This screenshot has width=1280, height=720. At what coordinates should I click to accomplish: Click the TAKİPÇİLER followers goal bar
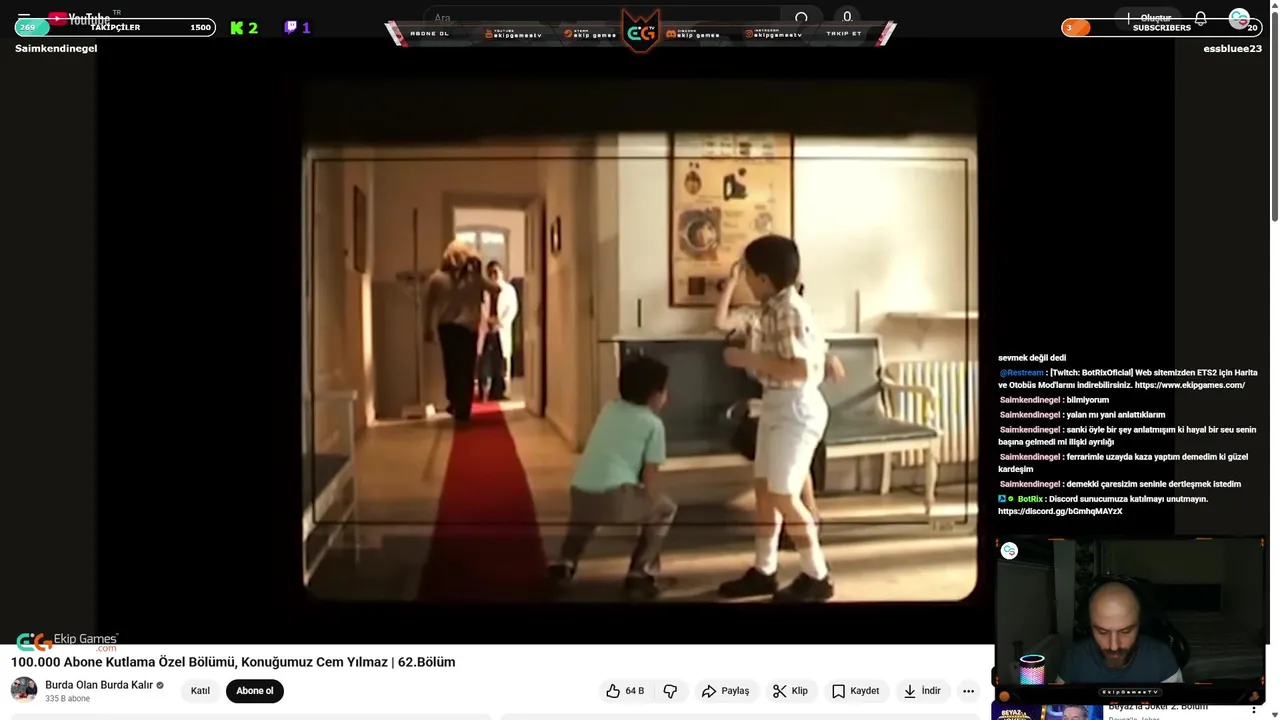[x=115, y=27]
